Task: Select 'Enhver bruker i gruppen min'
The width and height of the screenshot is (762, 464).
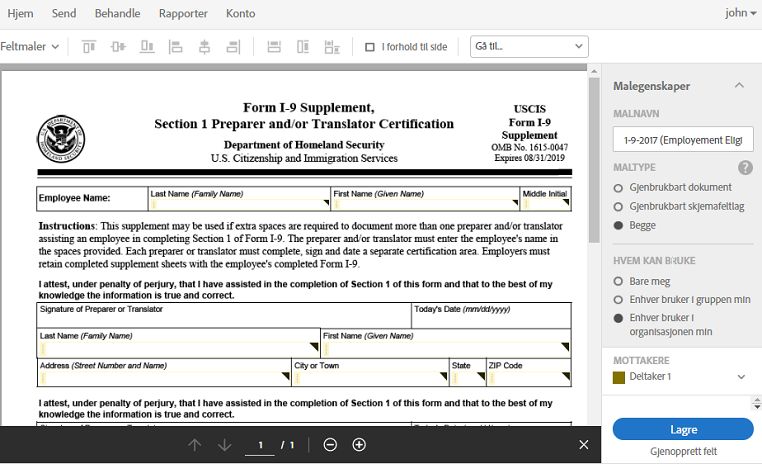Action: pos(618,300)
